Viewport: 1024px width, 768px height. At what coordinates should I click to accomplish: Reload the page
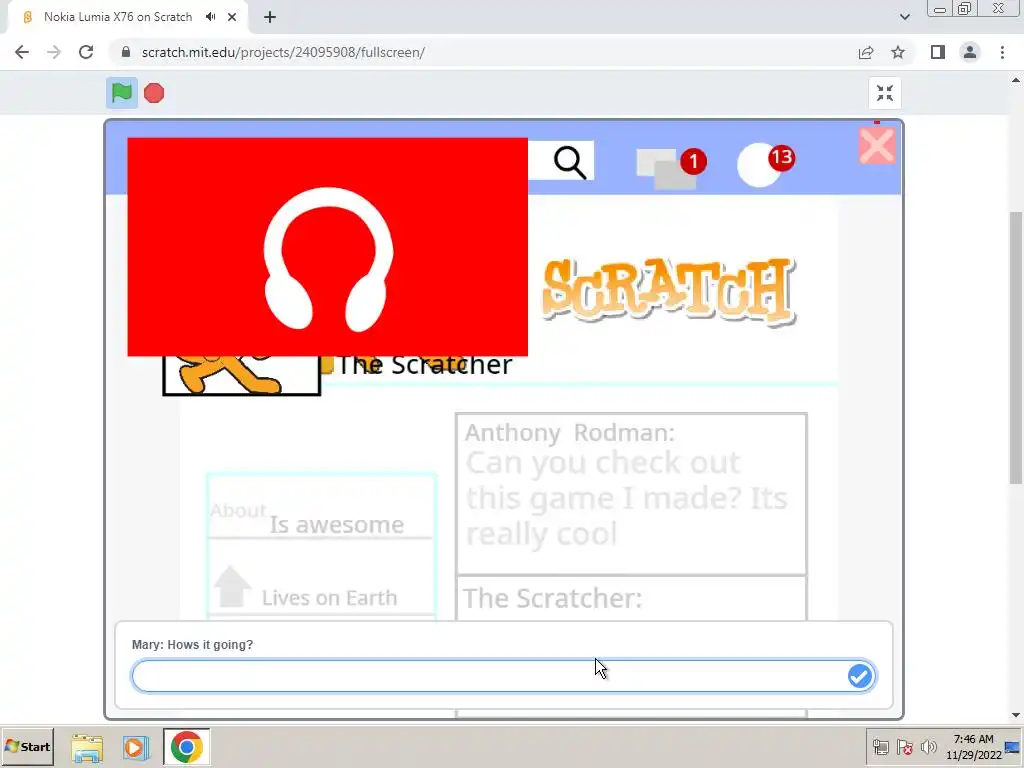[x=86, y=52]
